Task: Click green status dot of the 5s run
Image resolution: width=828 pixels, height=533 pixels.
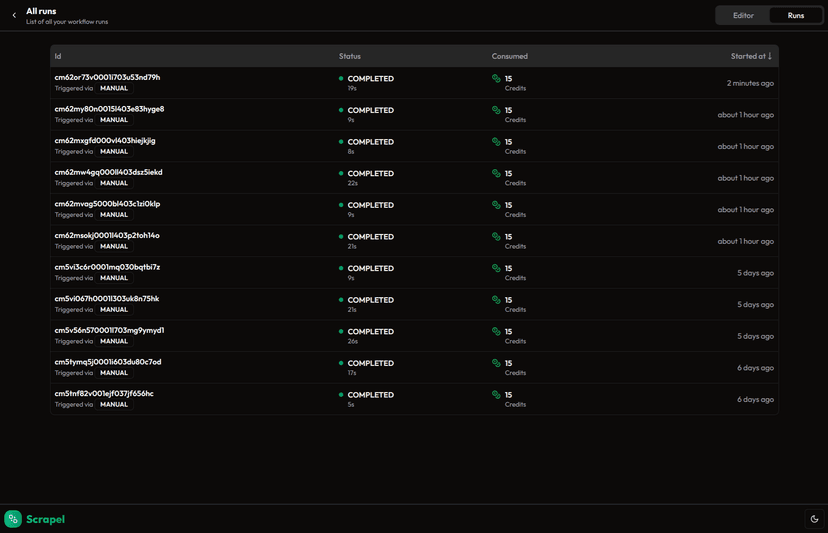Action: click(x=341, y=395)
